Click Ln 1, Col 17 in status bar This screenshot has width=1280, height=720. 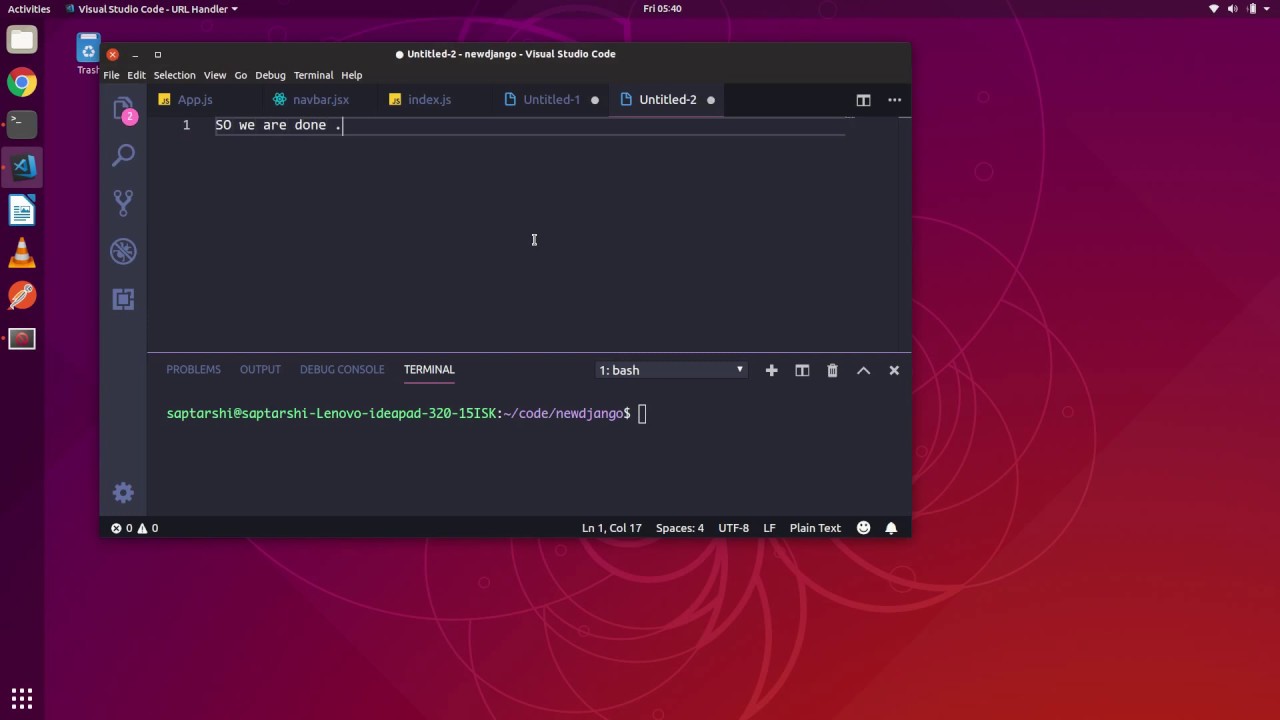[x=612, y=528]
